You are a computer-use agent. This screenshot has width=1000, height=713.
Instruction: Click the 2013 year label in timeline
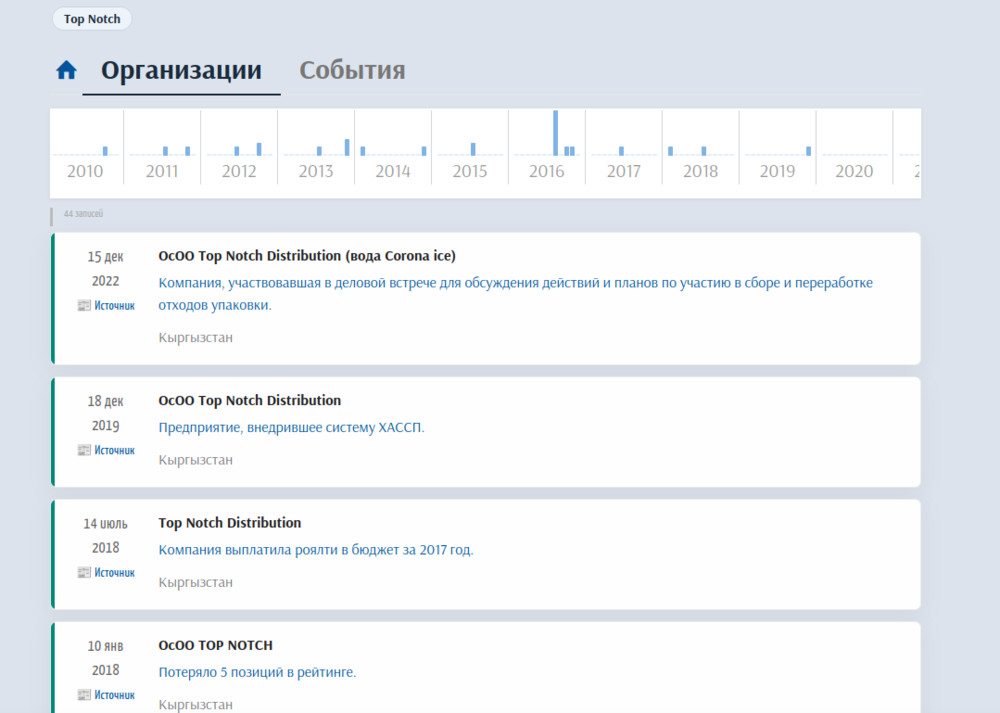(316, 171)
